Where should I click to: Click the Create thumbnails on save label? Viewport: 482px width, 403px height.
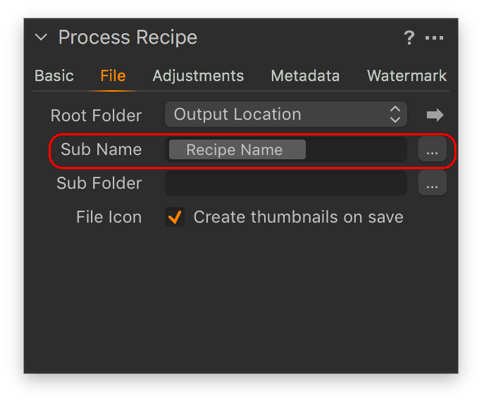pos(298,217)
